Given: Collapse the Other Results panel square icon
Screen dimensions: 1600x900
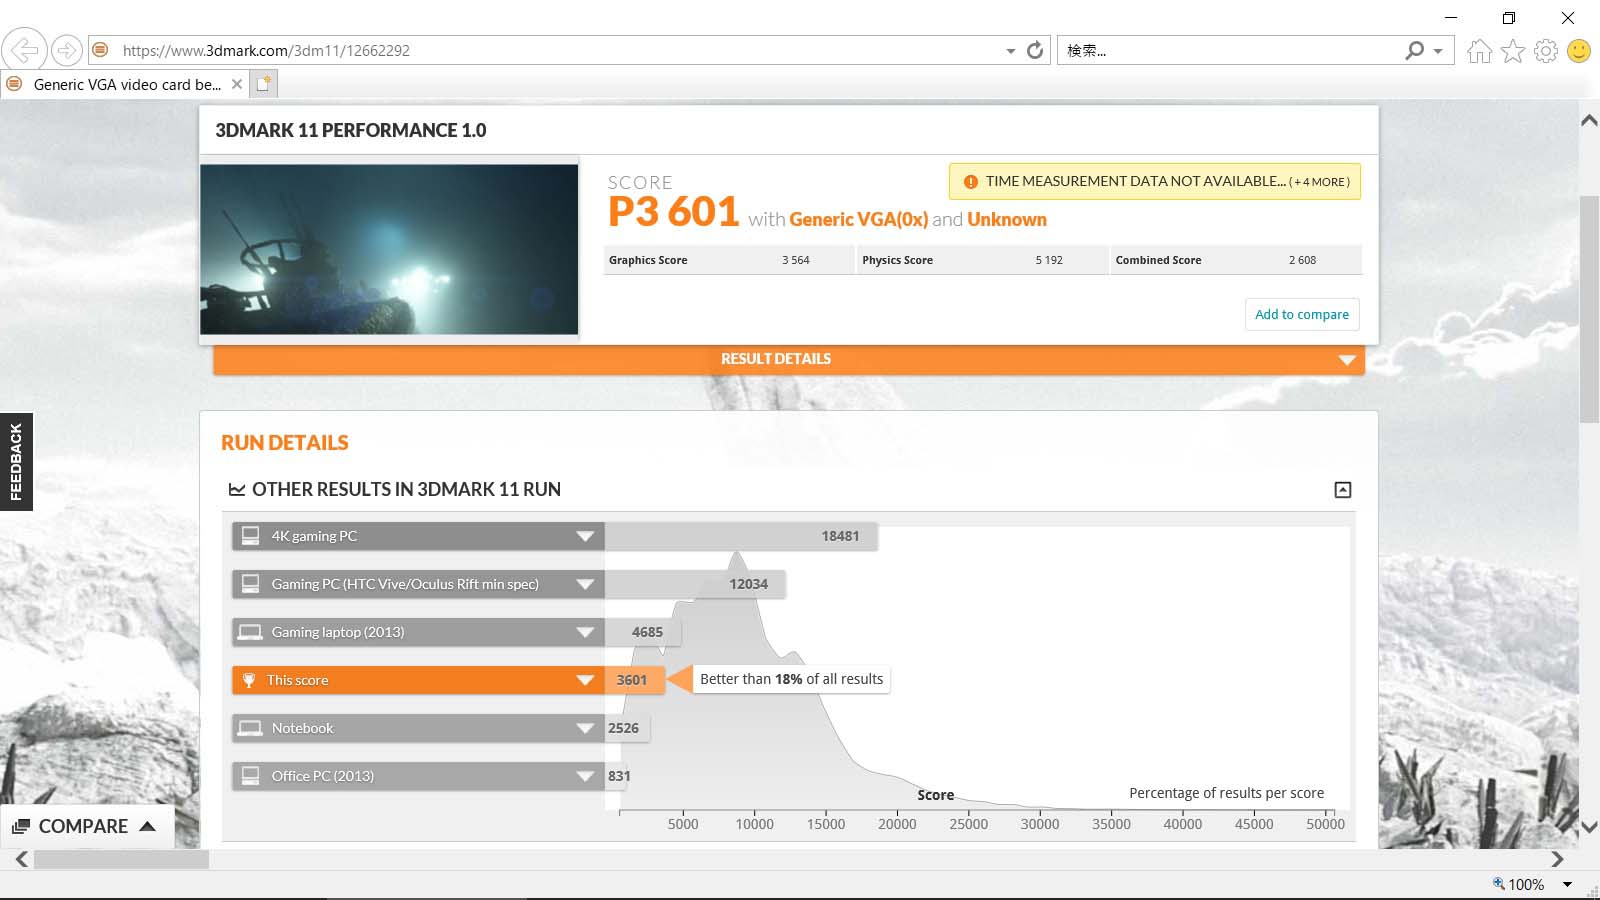Looking at the screenshot, I should point(1343,490).
